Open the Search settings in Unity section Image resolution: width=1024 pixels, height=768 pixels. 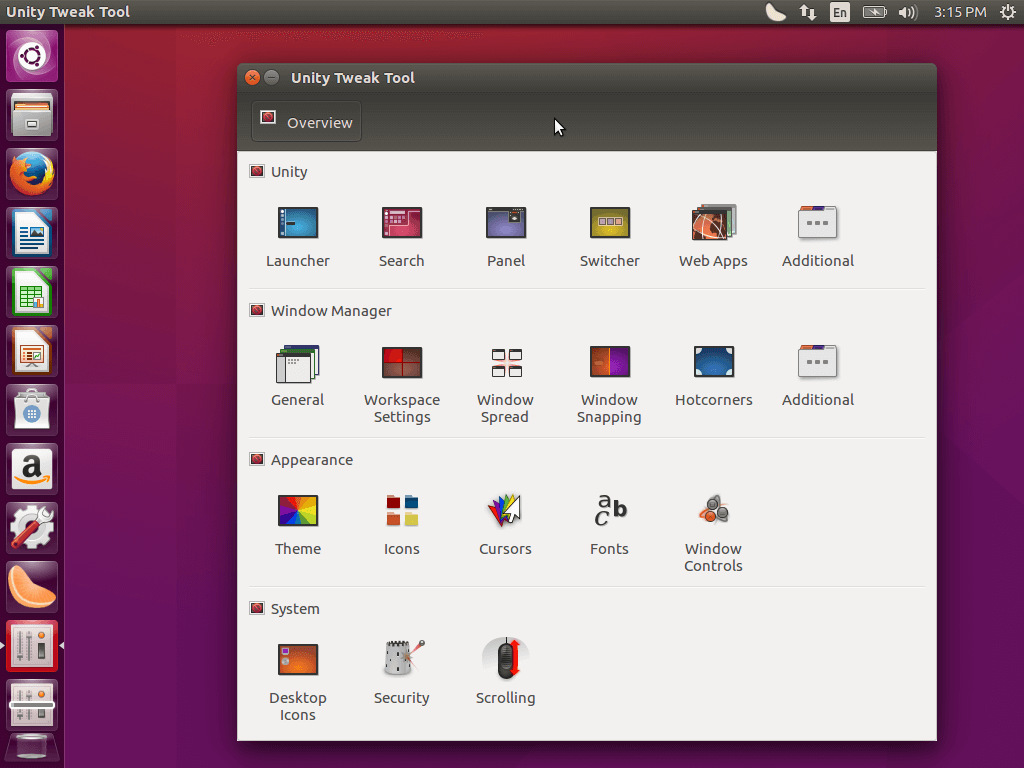[x=401, y=223]
